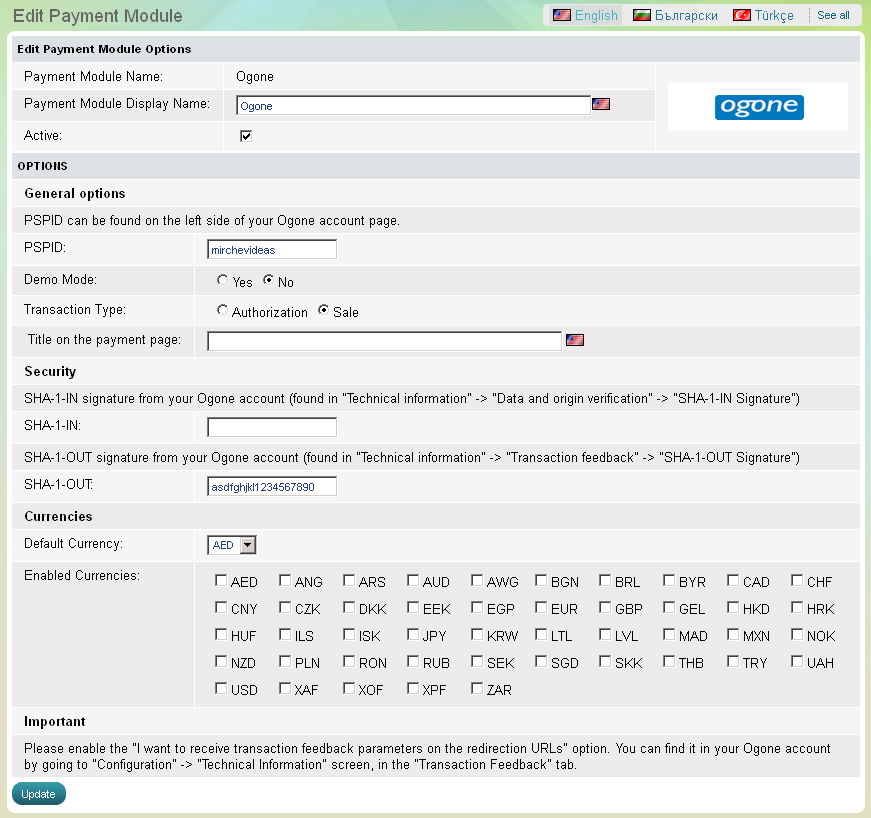The image size is (871, 818).
Task: Set Demo Mode to Yes
Action: [223, 282]
